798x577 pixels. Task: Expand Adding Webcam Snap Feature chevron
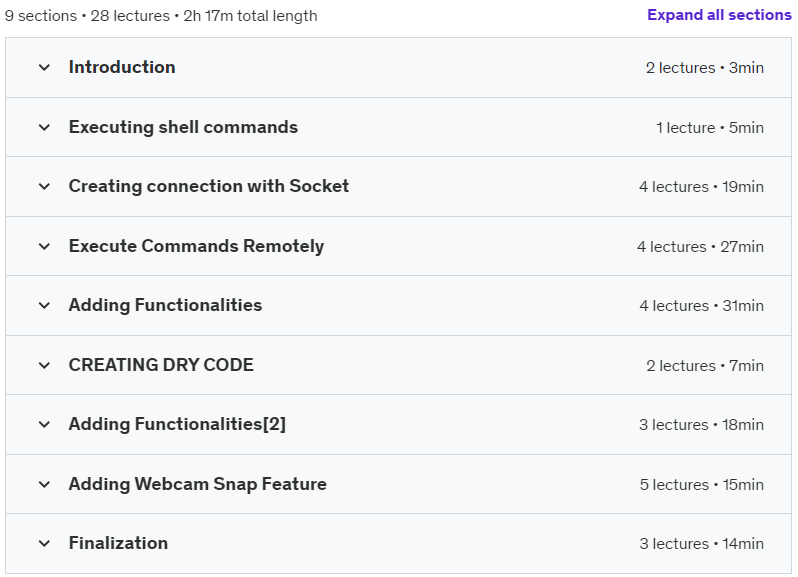[x=44, y=484]
